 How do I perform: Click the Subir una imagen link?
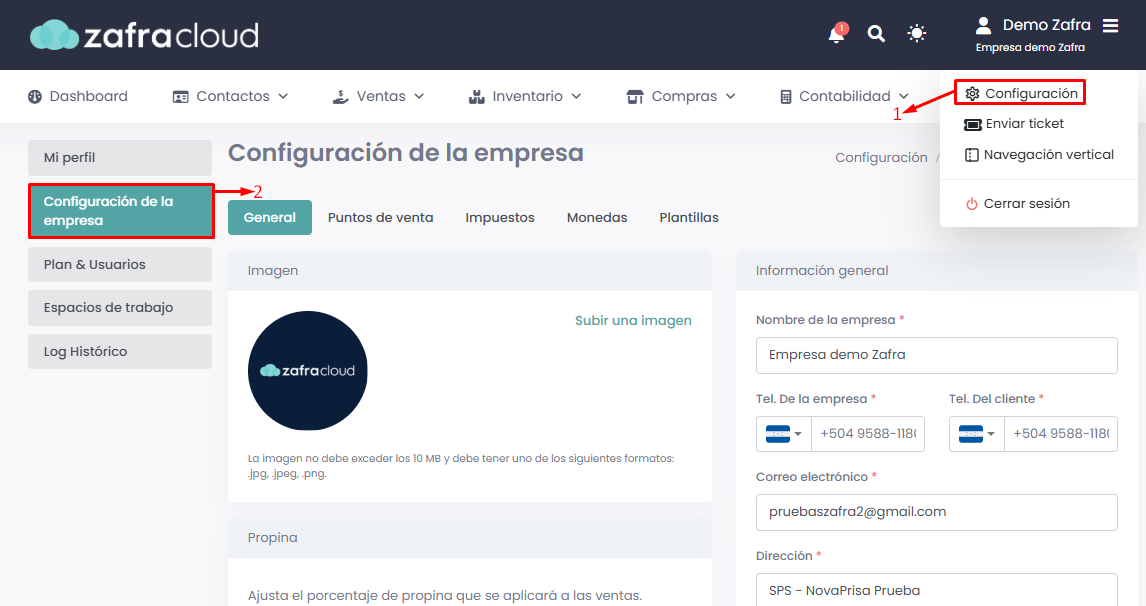click(x=633, y=320)
